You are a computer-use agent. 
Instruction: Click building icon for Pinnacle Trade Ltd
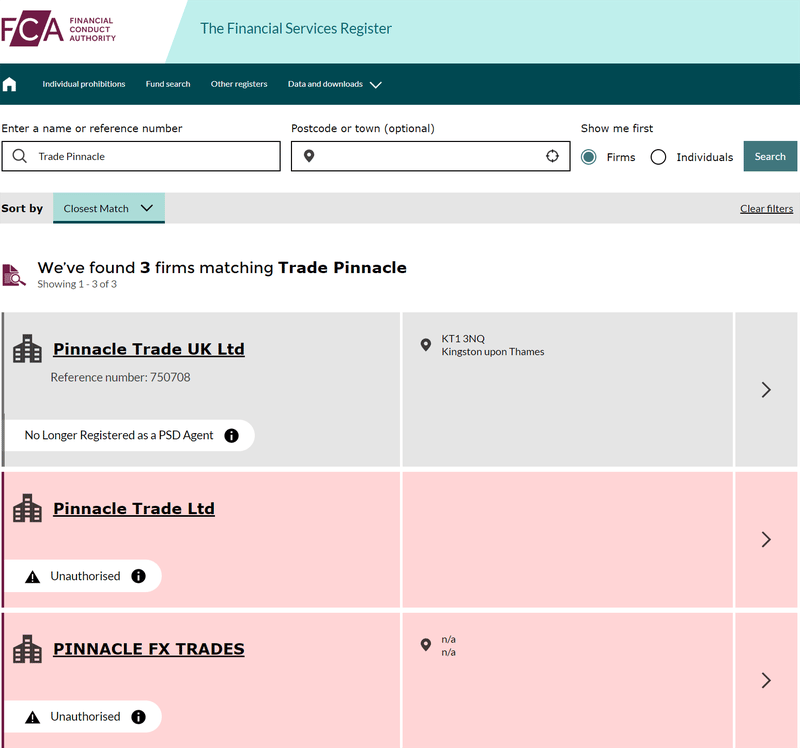click(28, 508)
